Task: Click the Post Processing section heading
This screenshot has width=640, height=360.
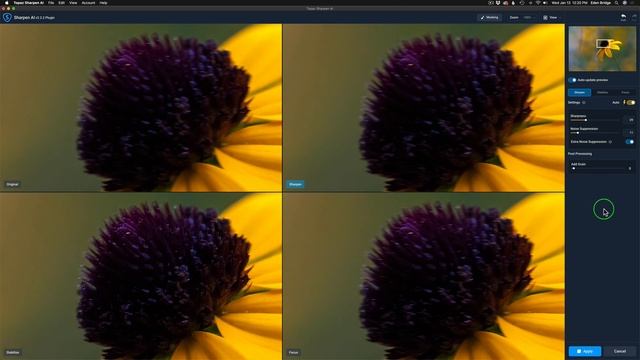Action: coord(580,154)
